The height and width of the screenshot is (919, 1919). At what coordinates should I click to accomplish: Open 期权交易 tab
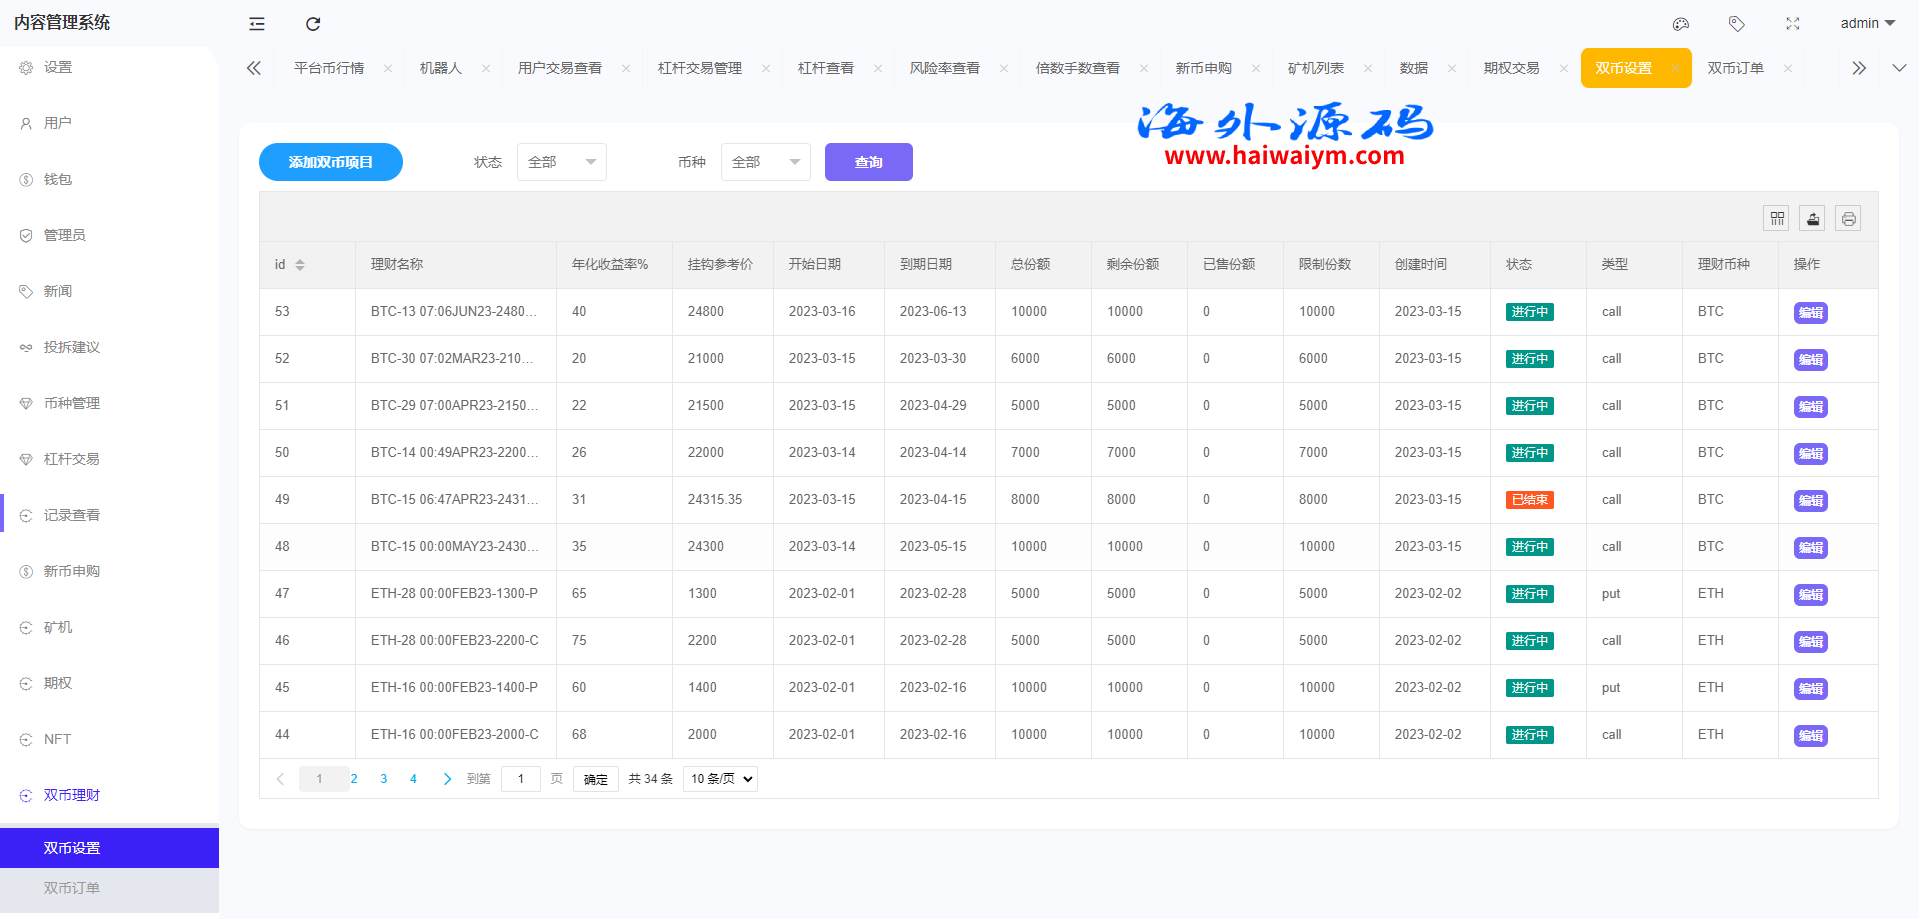[x=1511, y=68]
